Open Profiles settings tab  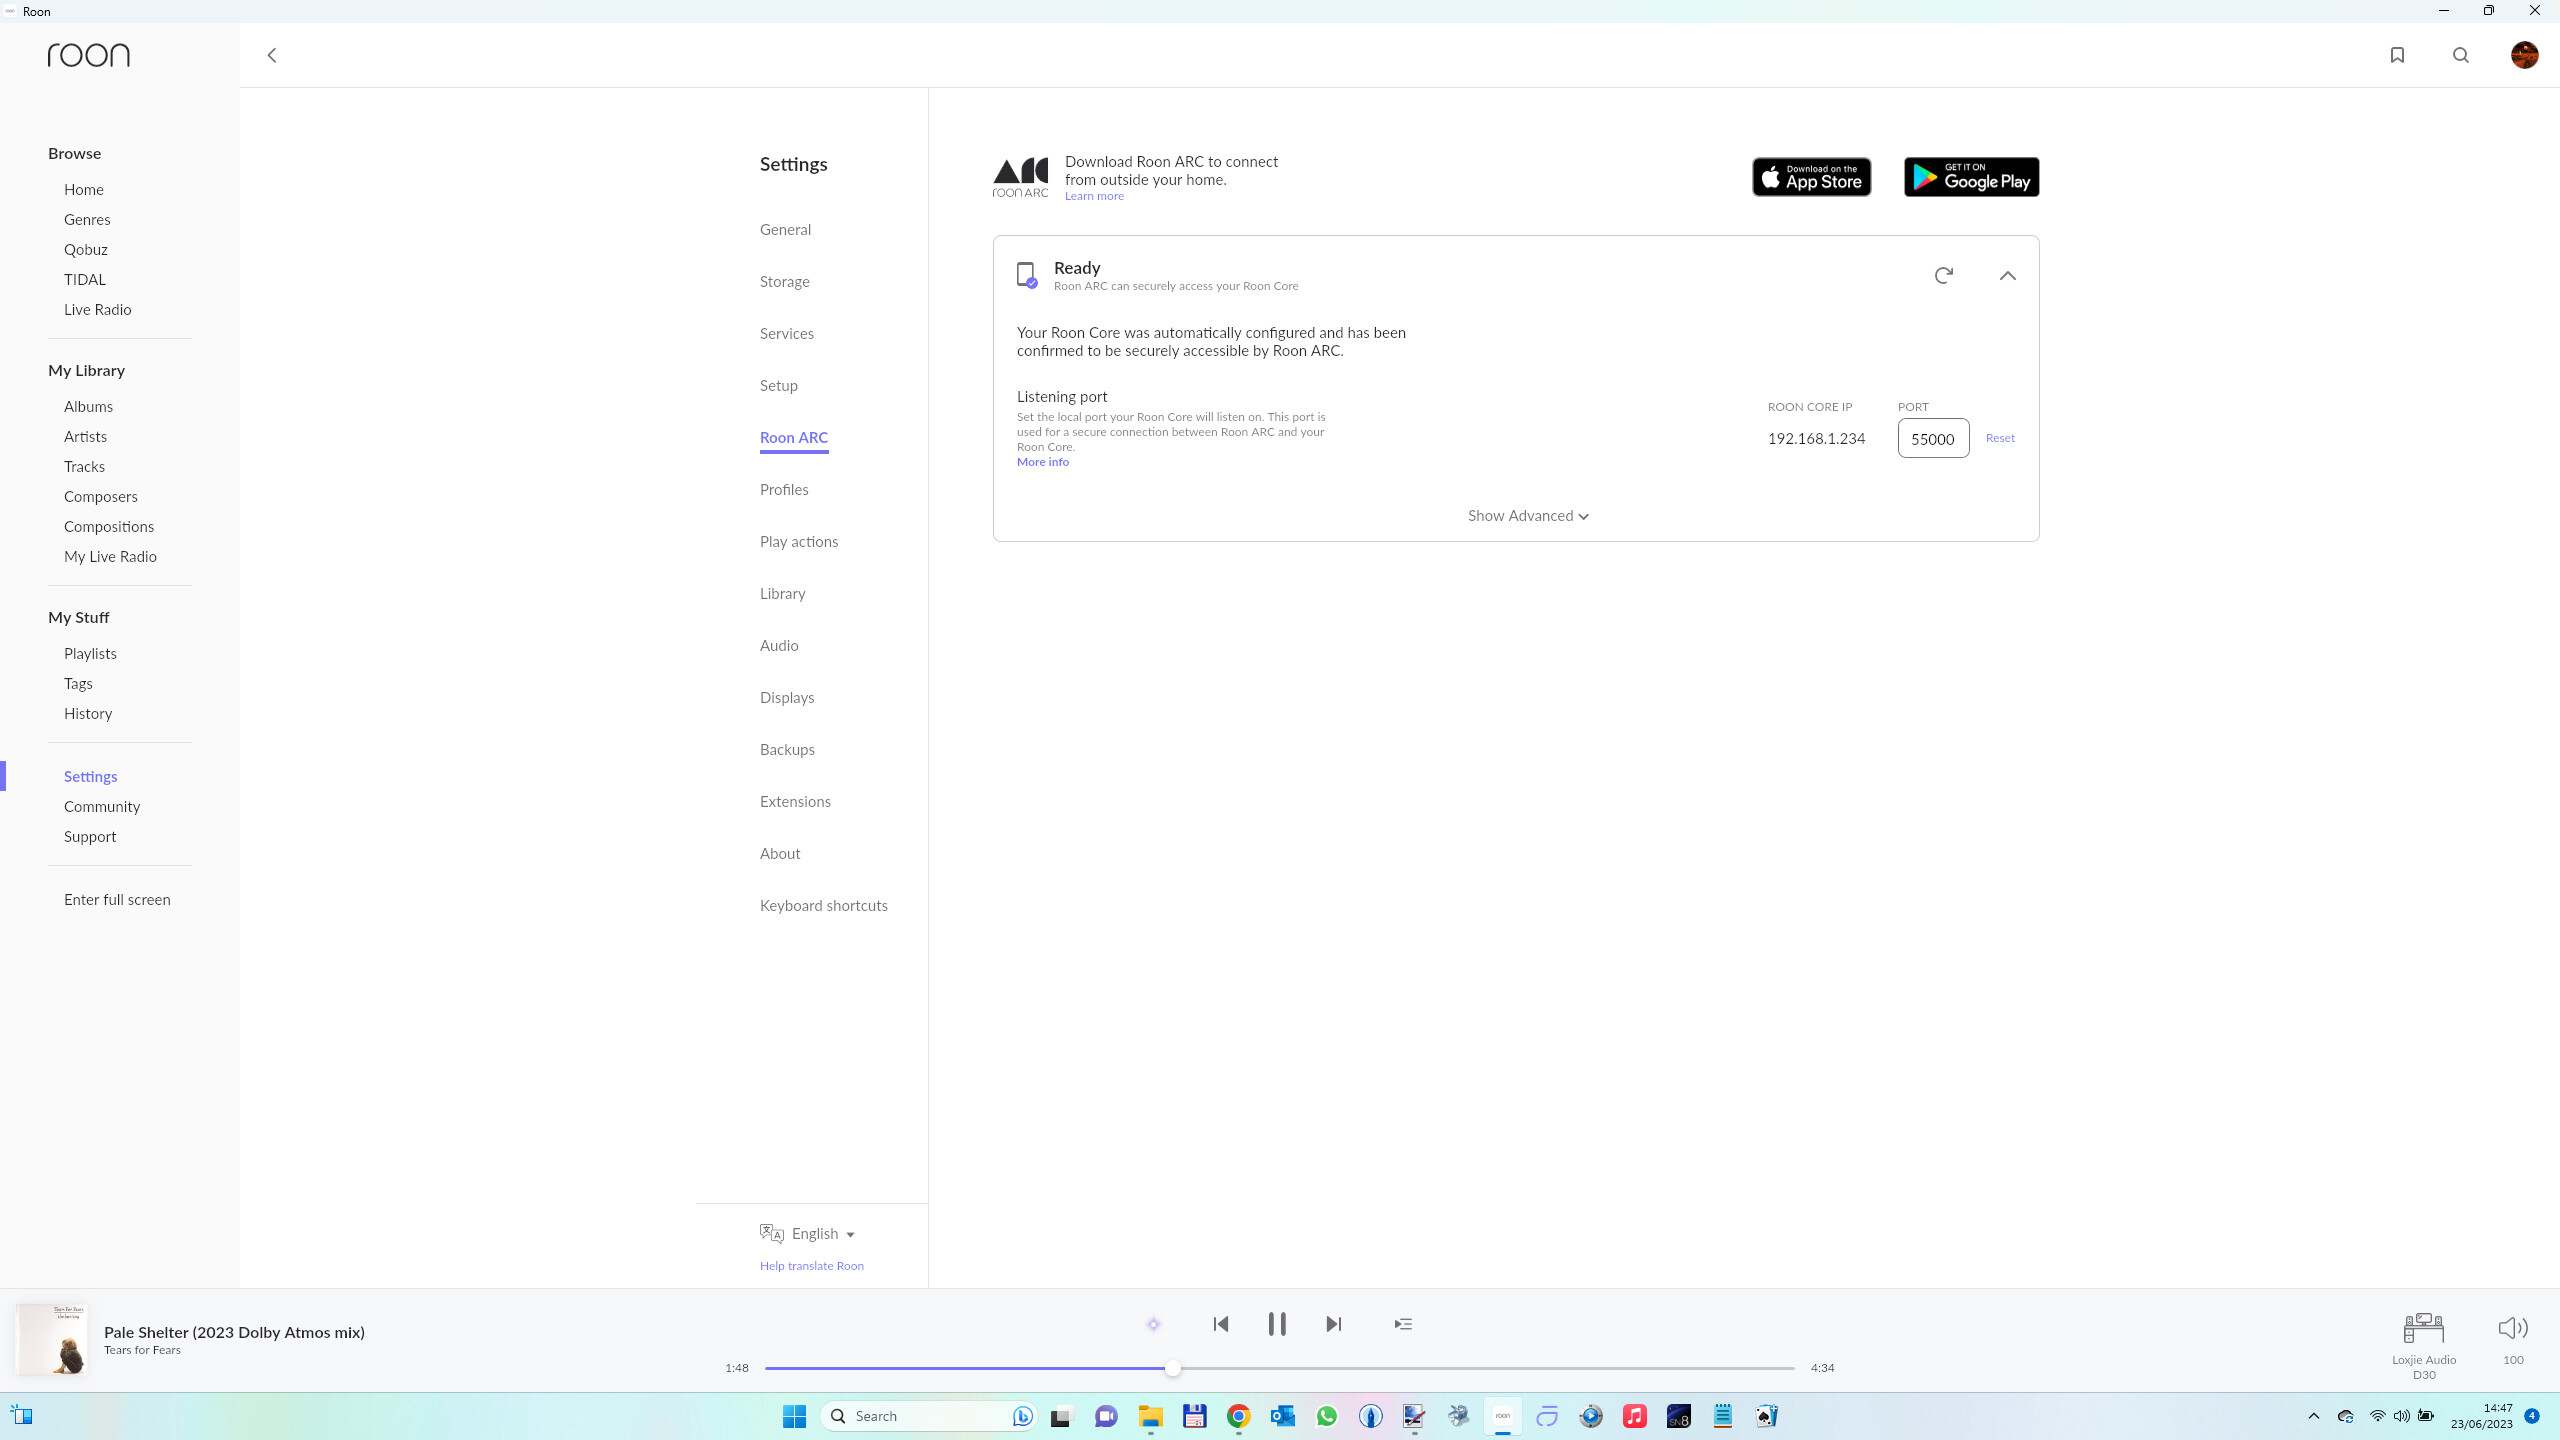point(784,490)
